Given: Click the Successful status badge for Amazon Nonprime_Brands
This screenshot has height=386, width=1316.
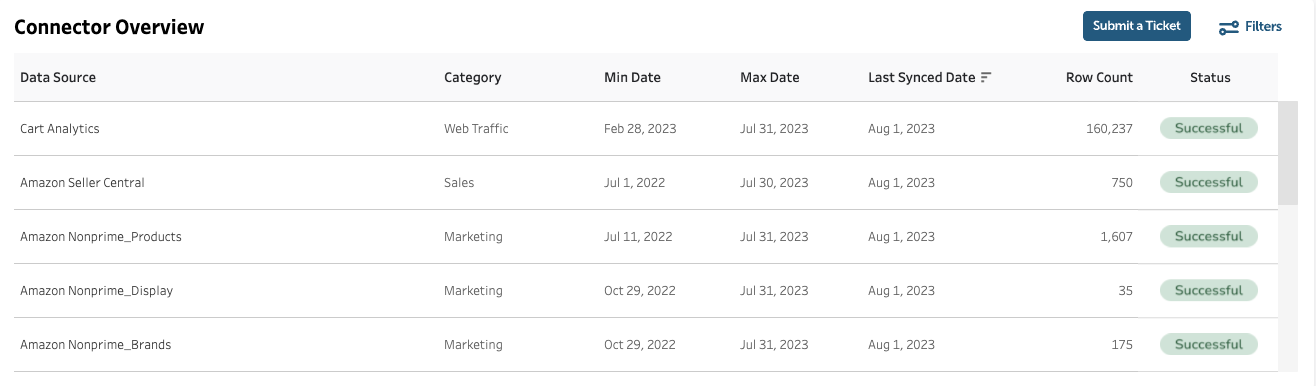Looking at the screenshot, I should [x=1209, y=344].
